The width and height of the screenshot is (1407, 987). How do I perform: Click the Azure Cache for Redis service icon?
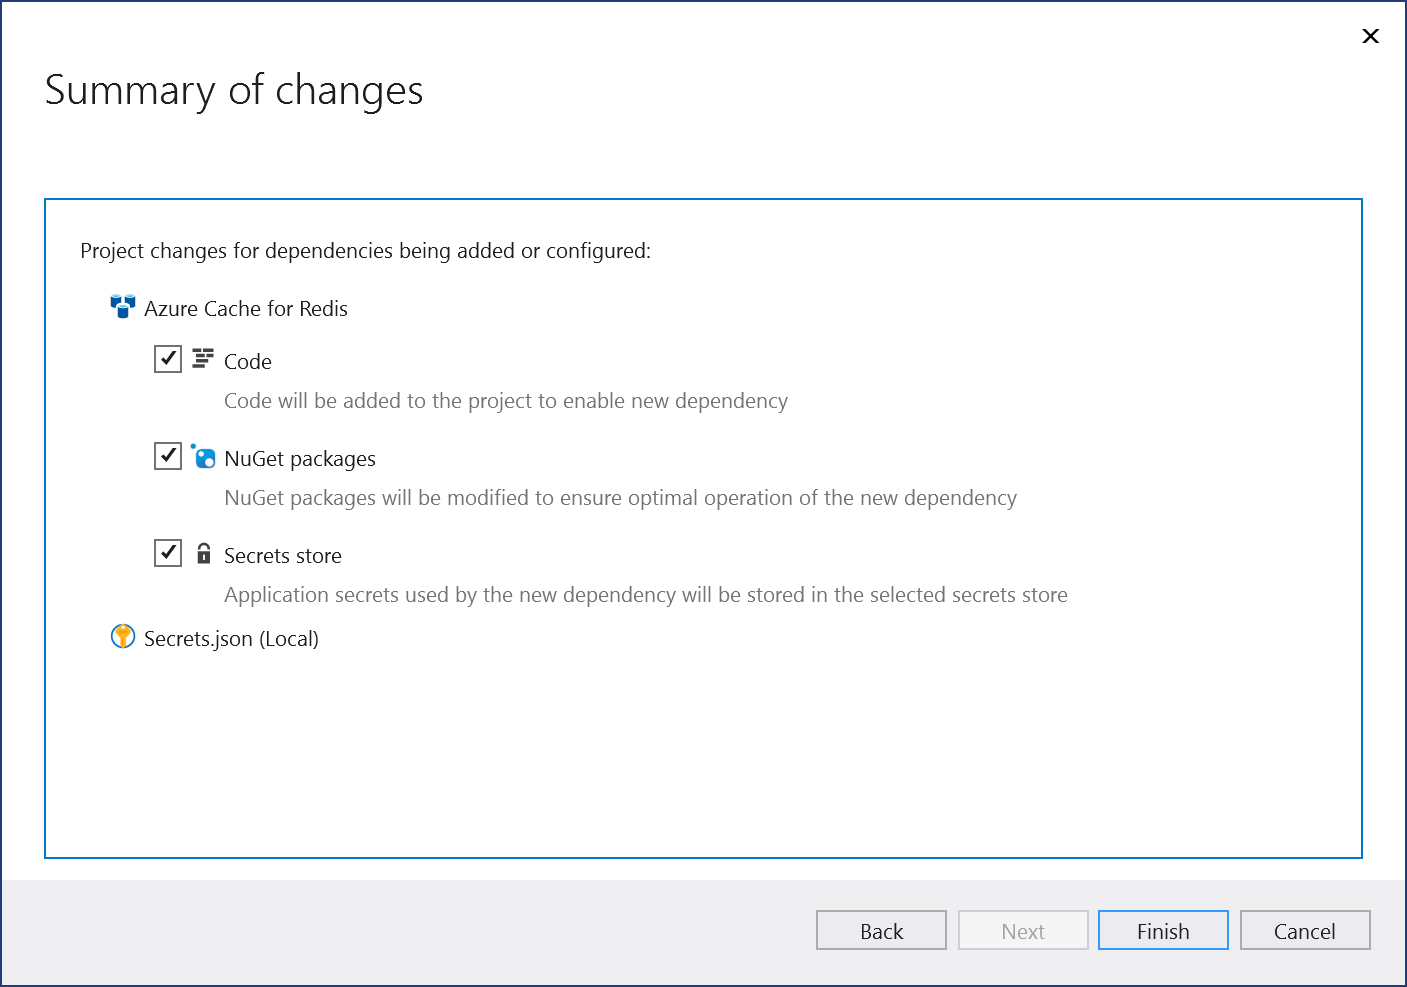pos(122,307)
